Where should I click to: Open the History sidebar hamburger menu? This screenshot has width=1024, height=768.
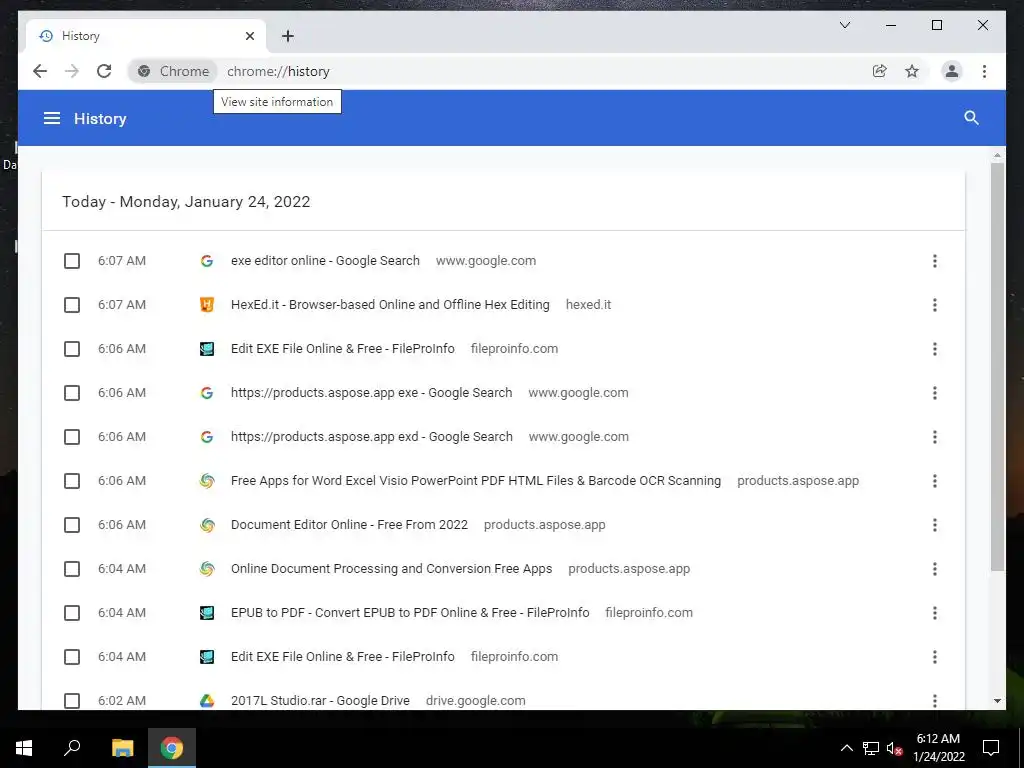52,118
